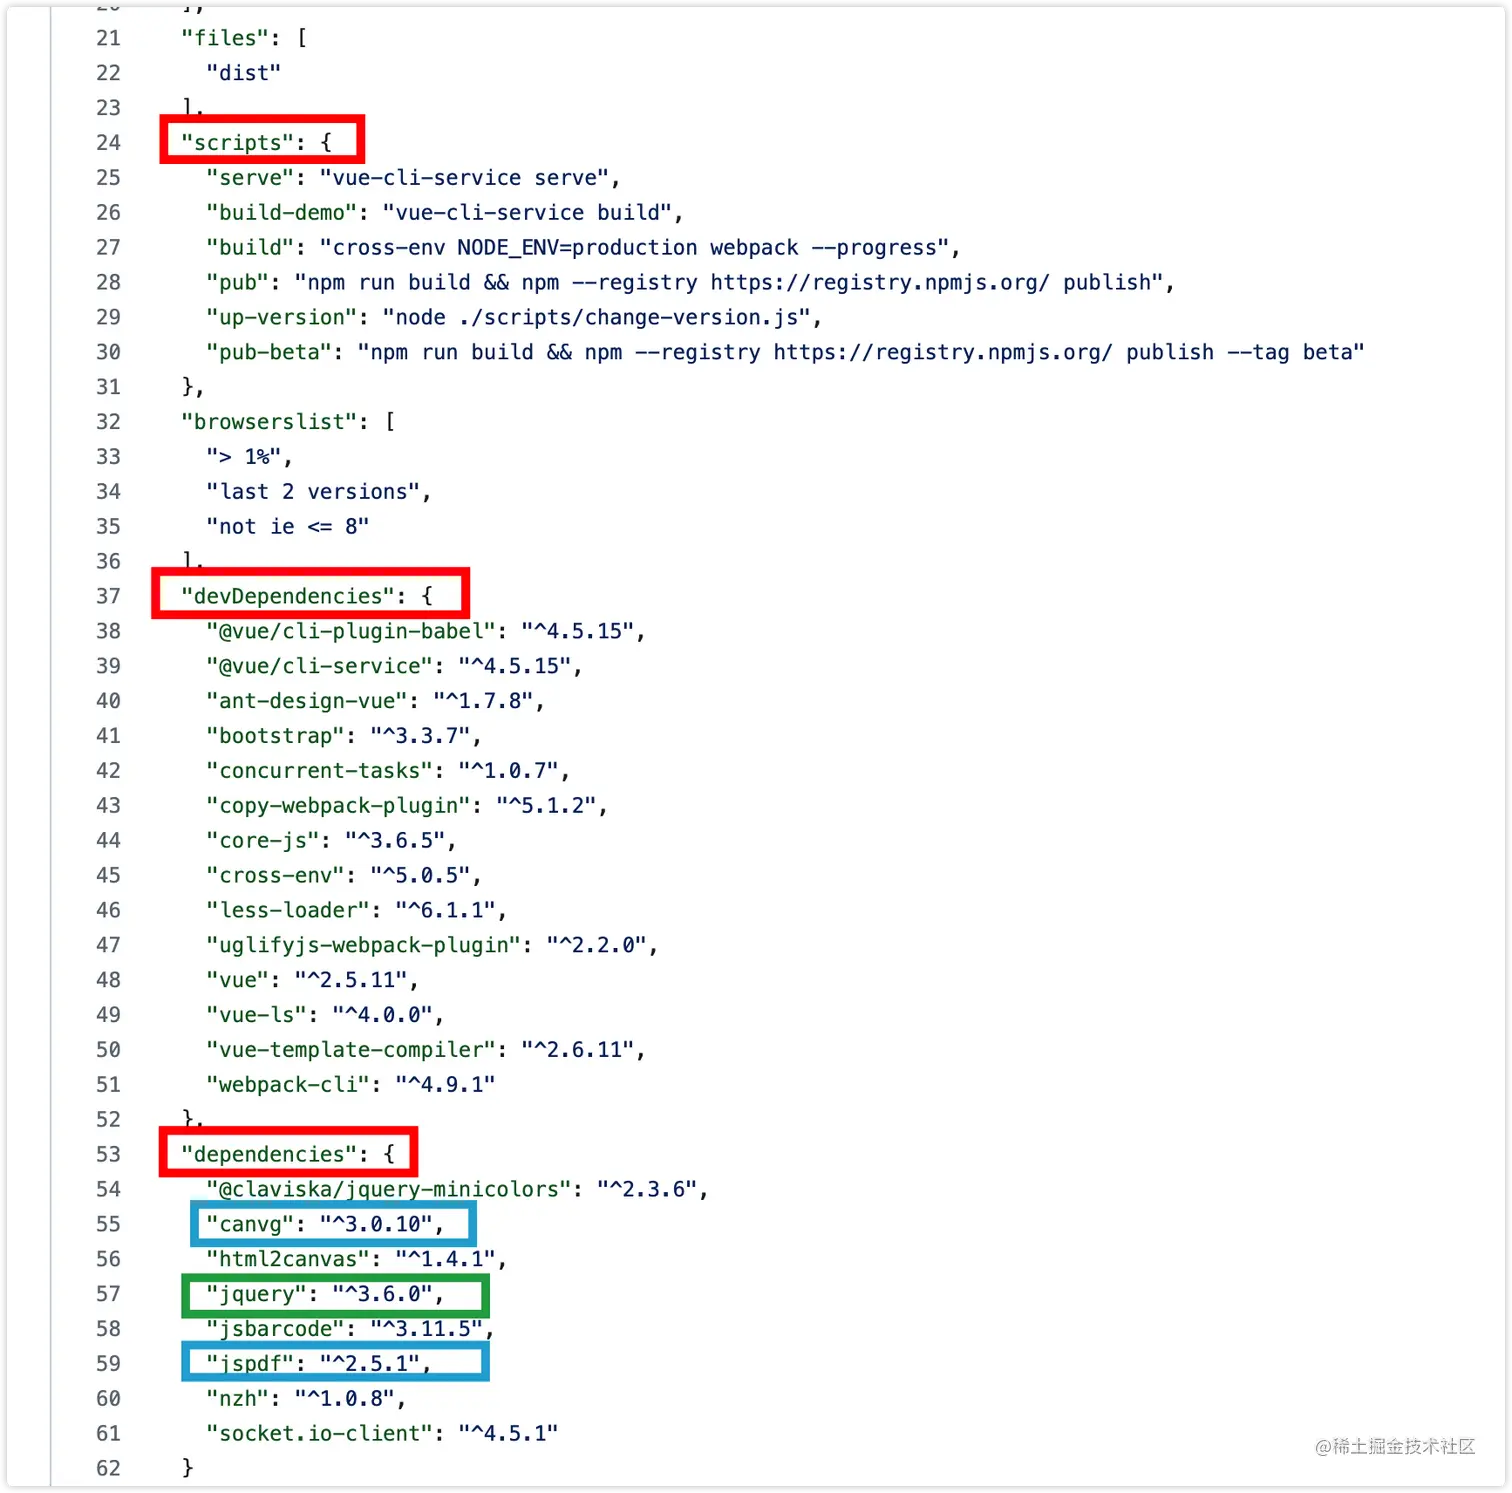Viewport: 1512px width, 1493px height.
Task: Select the "build-demo" script entry
Action: click(x=444, y=213)
